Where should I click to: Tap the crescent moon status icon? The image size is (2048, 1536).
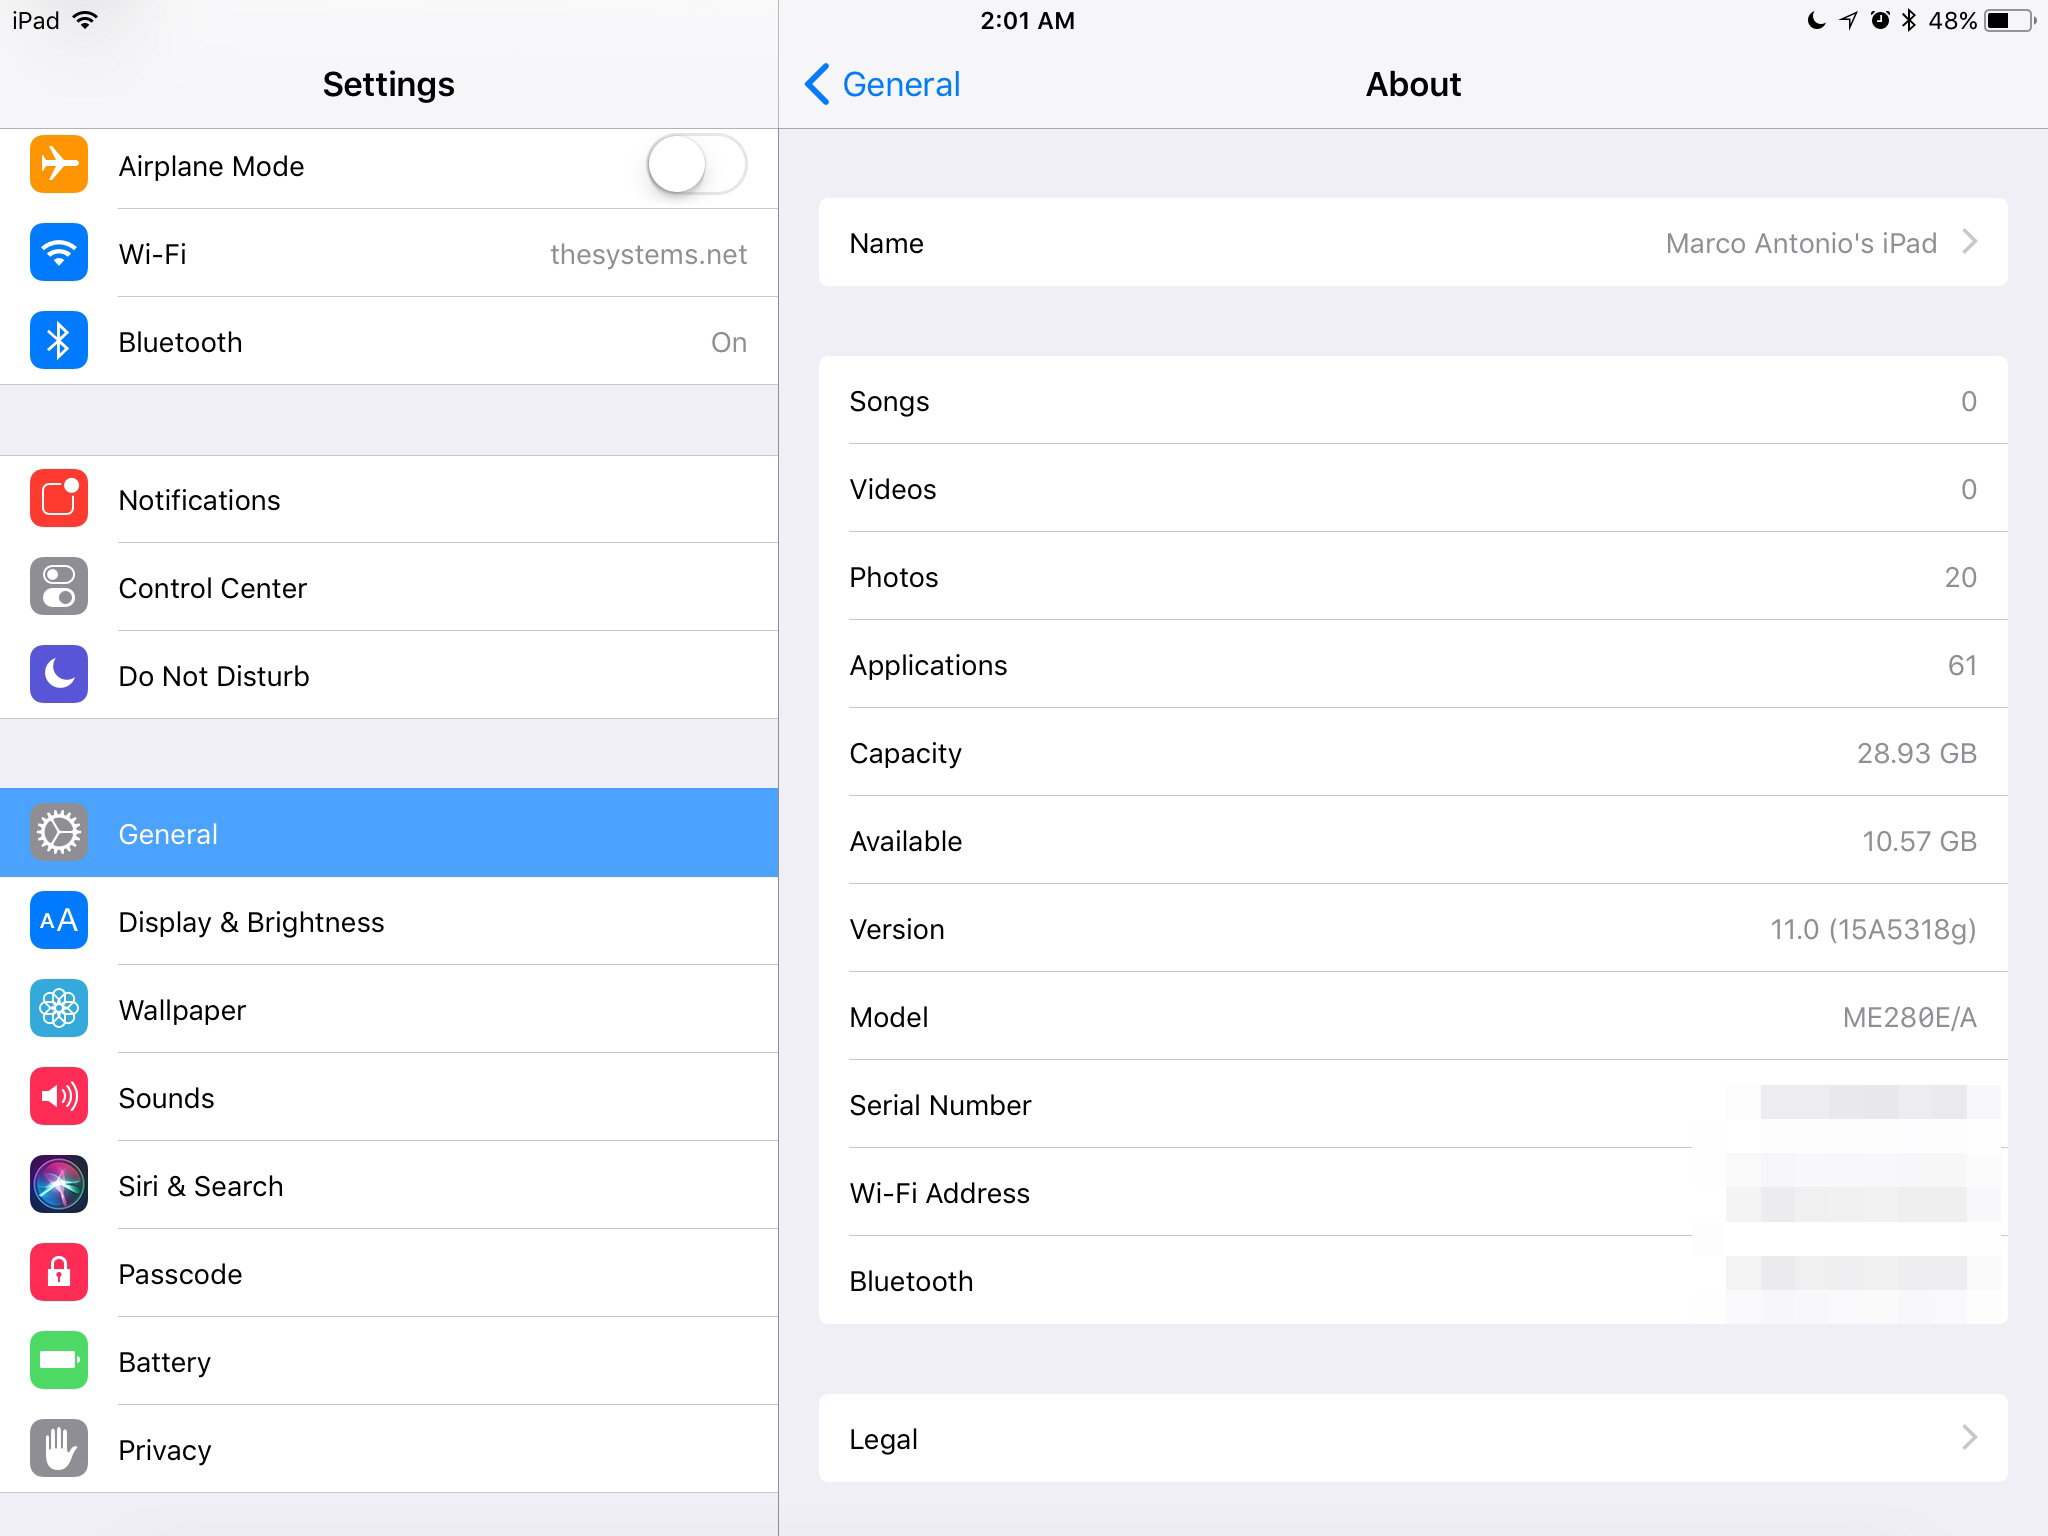[x=1816, y=20]
